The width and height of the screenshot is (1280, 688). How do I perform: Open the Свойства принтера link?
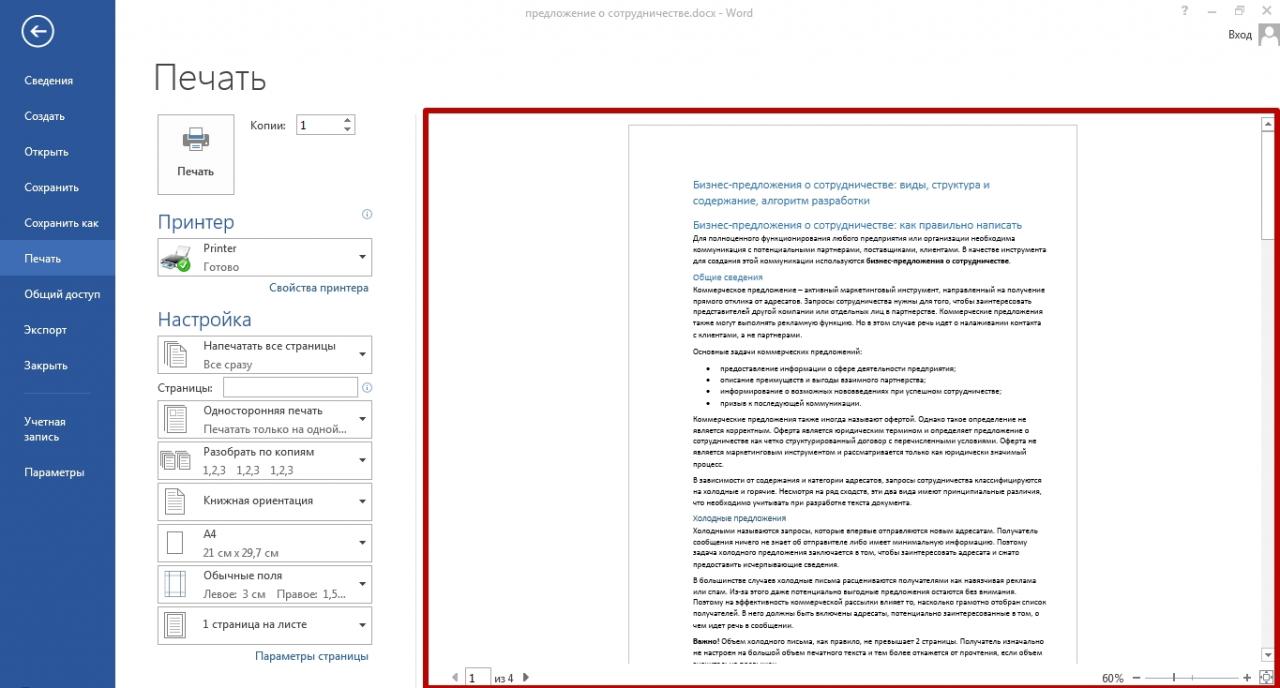point(319,288)
